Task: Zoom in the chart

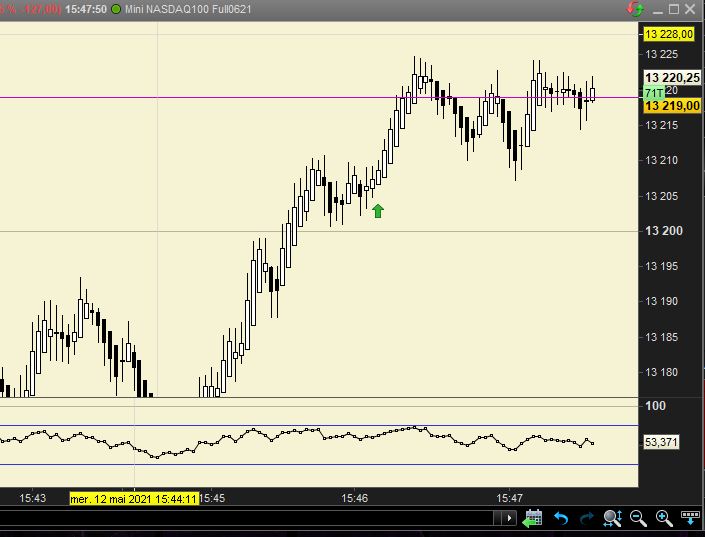Action: (664, 519)
